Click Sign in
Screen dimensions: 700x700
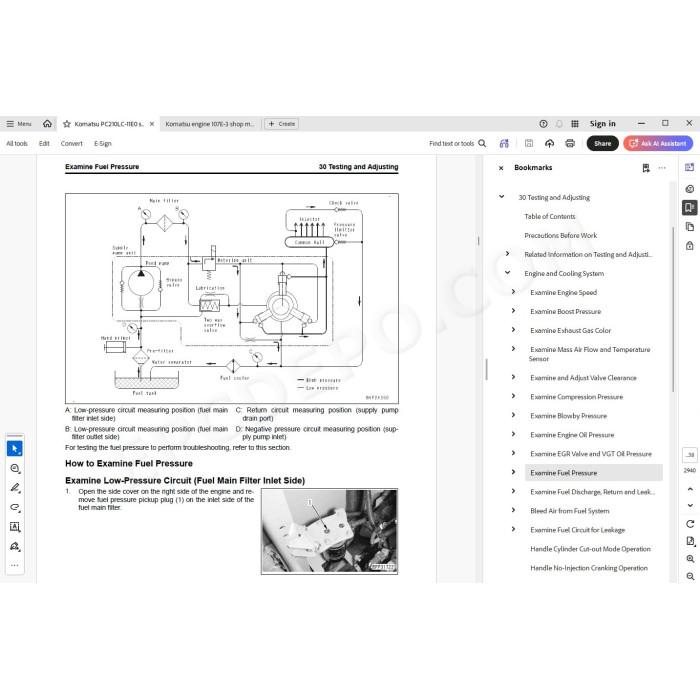[602, 124]
